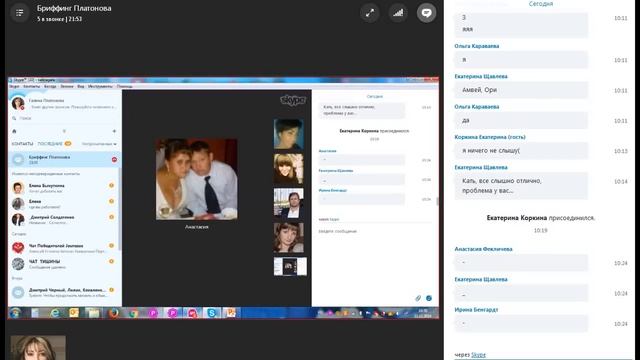Open Windows Start orb in shared taskbar
The image size is (640, 360).
[x=16, y=313]
